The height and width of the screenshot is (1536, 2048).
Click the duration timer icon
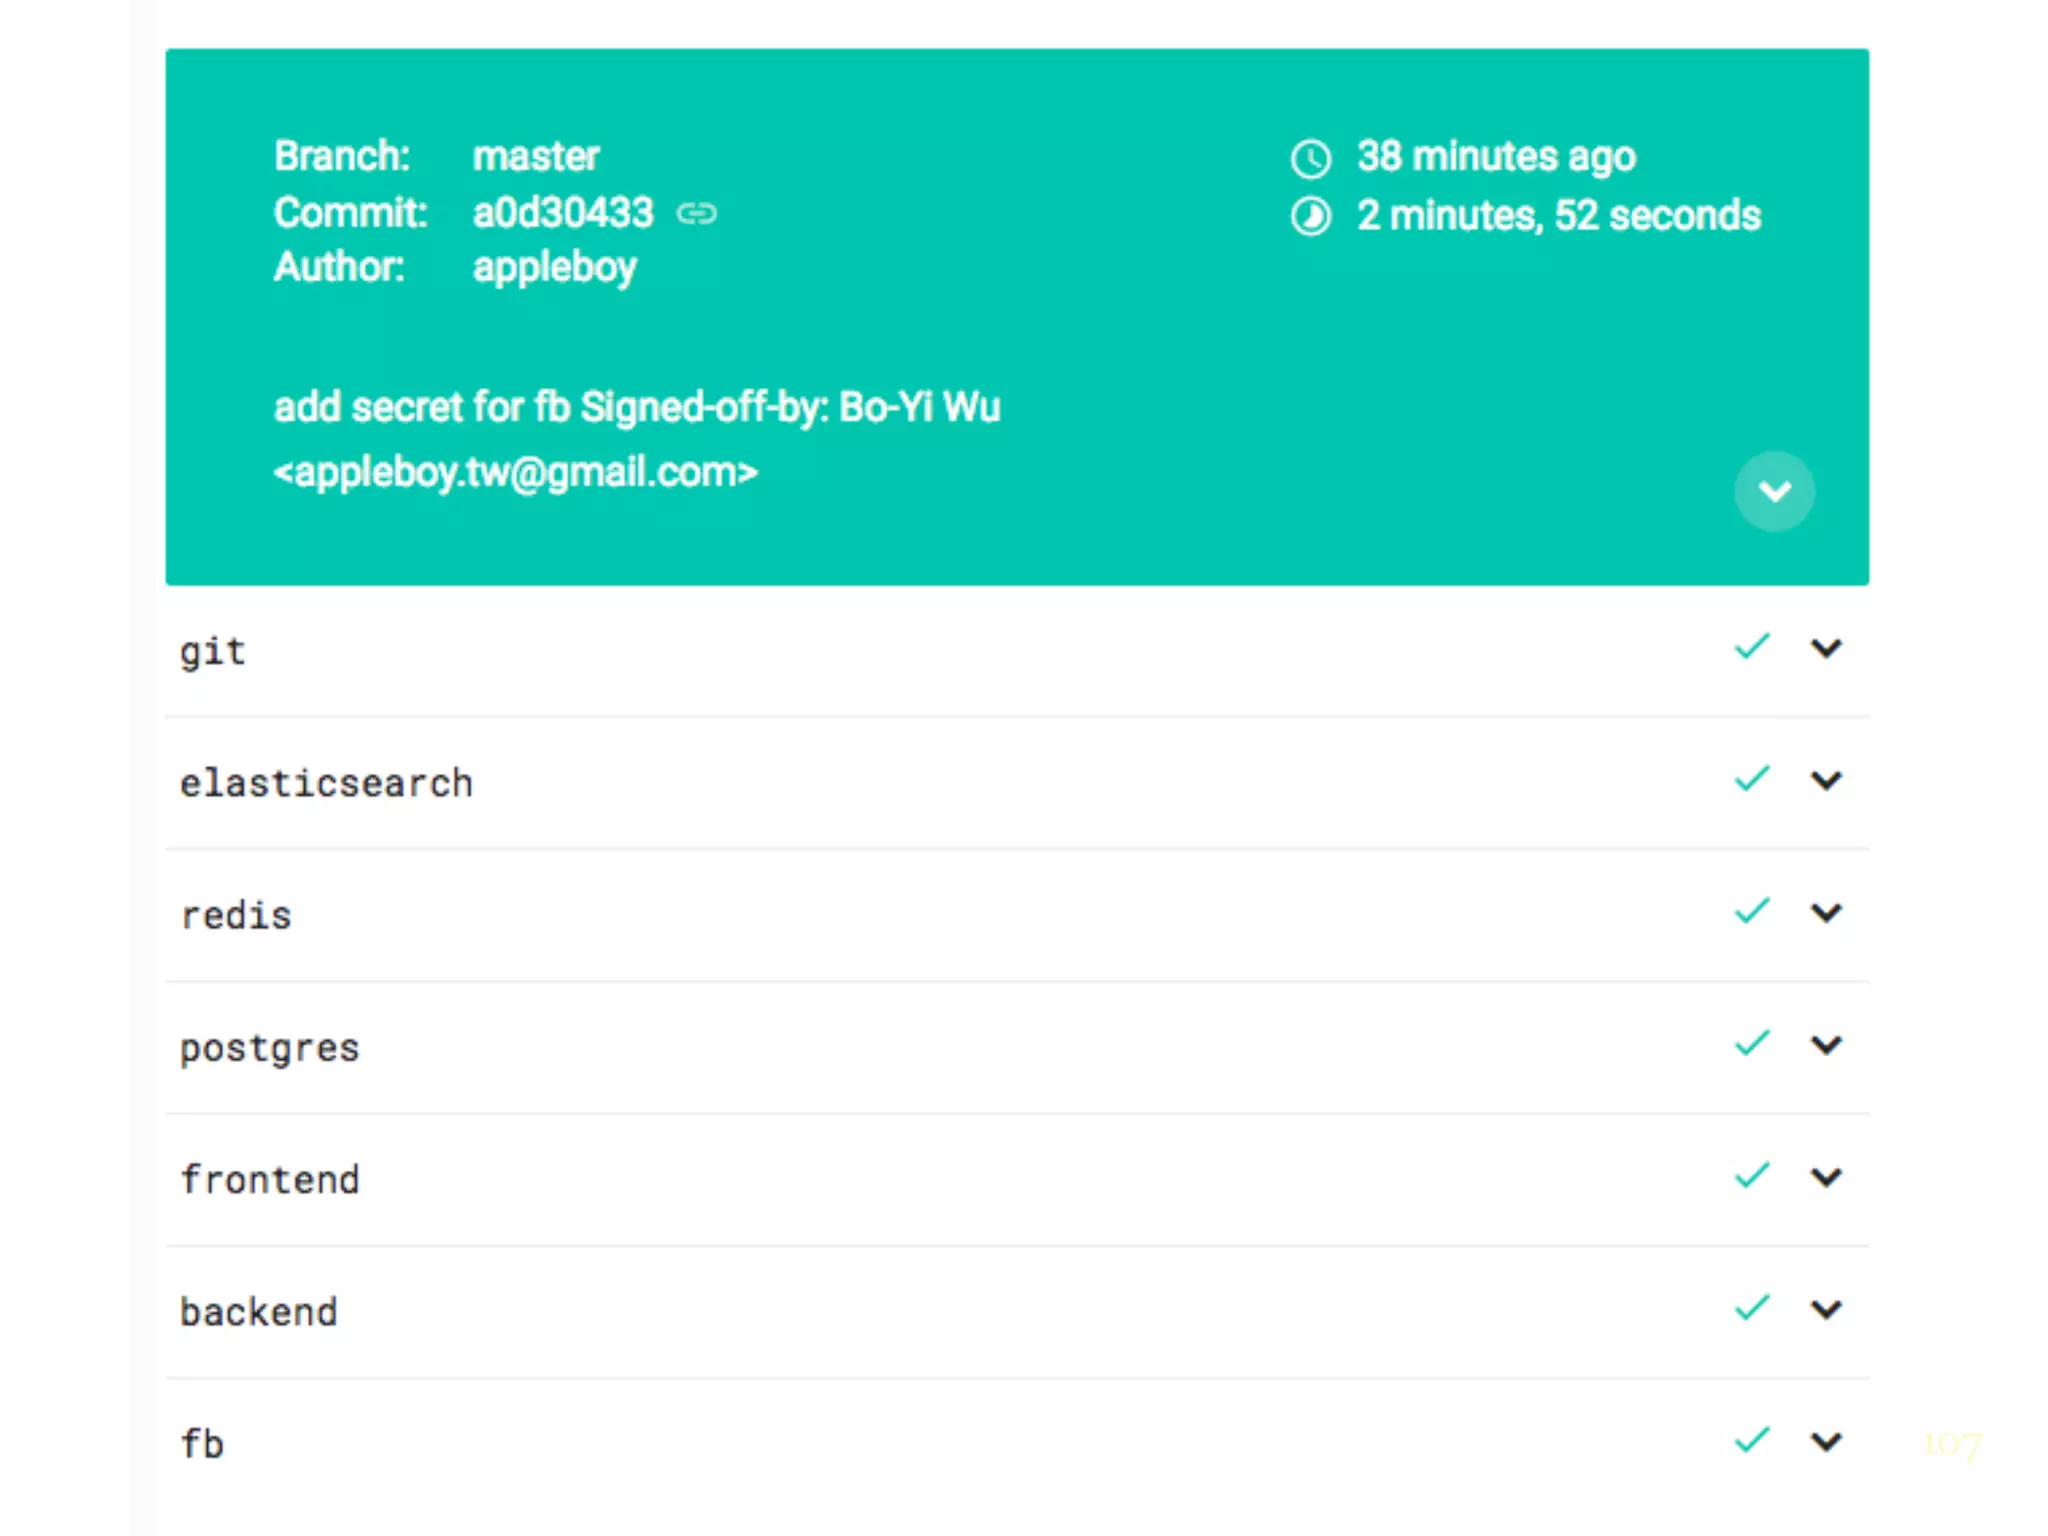(x=1310, y=216)
